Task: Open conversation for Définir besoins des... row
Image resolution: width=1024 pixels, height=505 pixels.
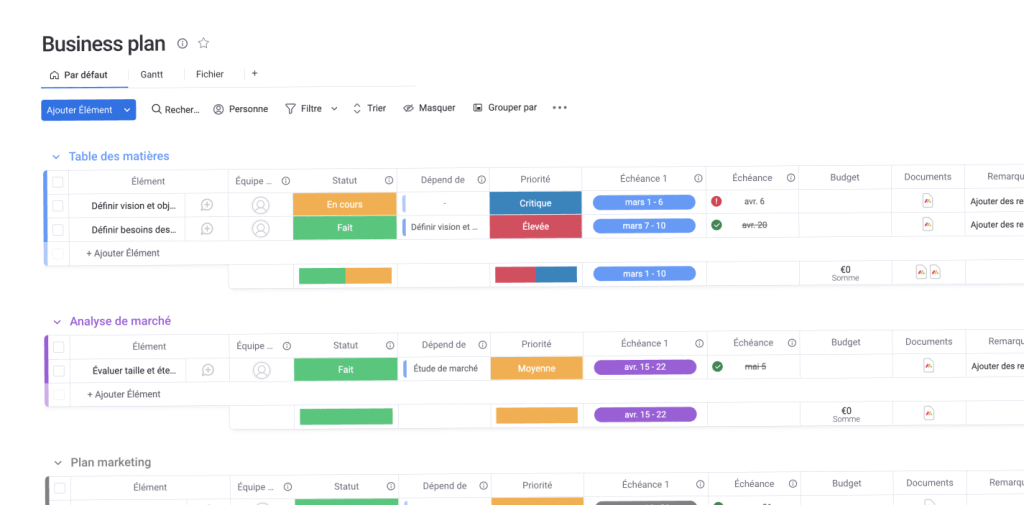Action: click(206, 229)
